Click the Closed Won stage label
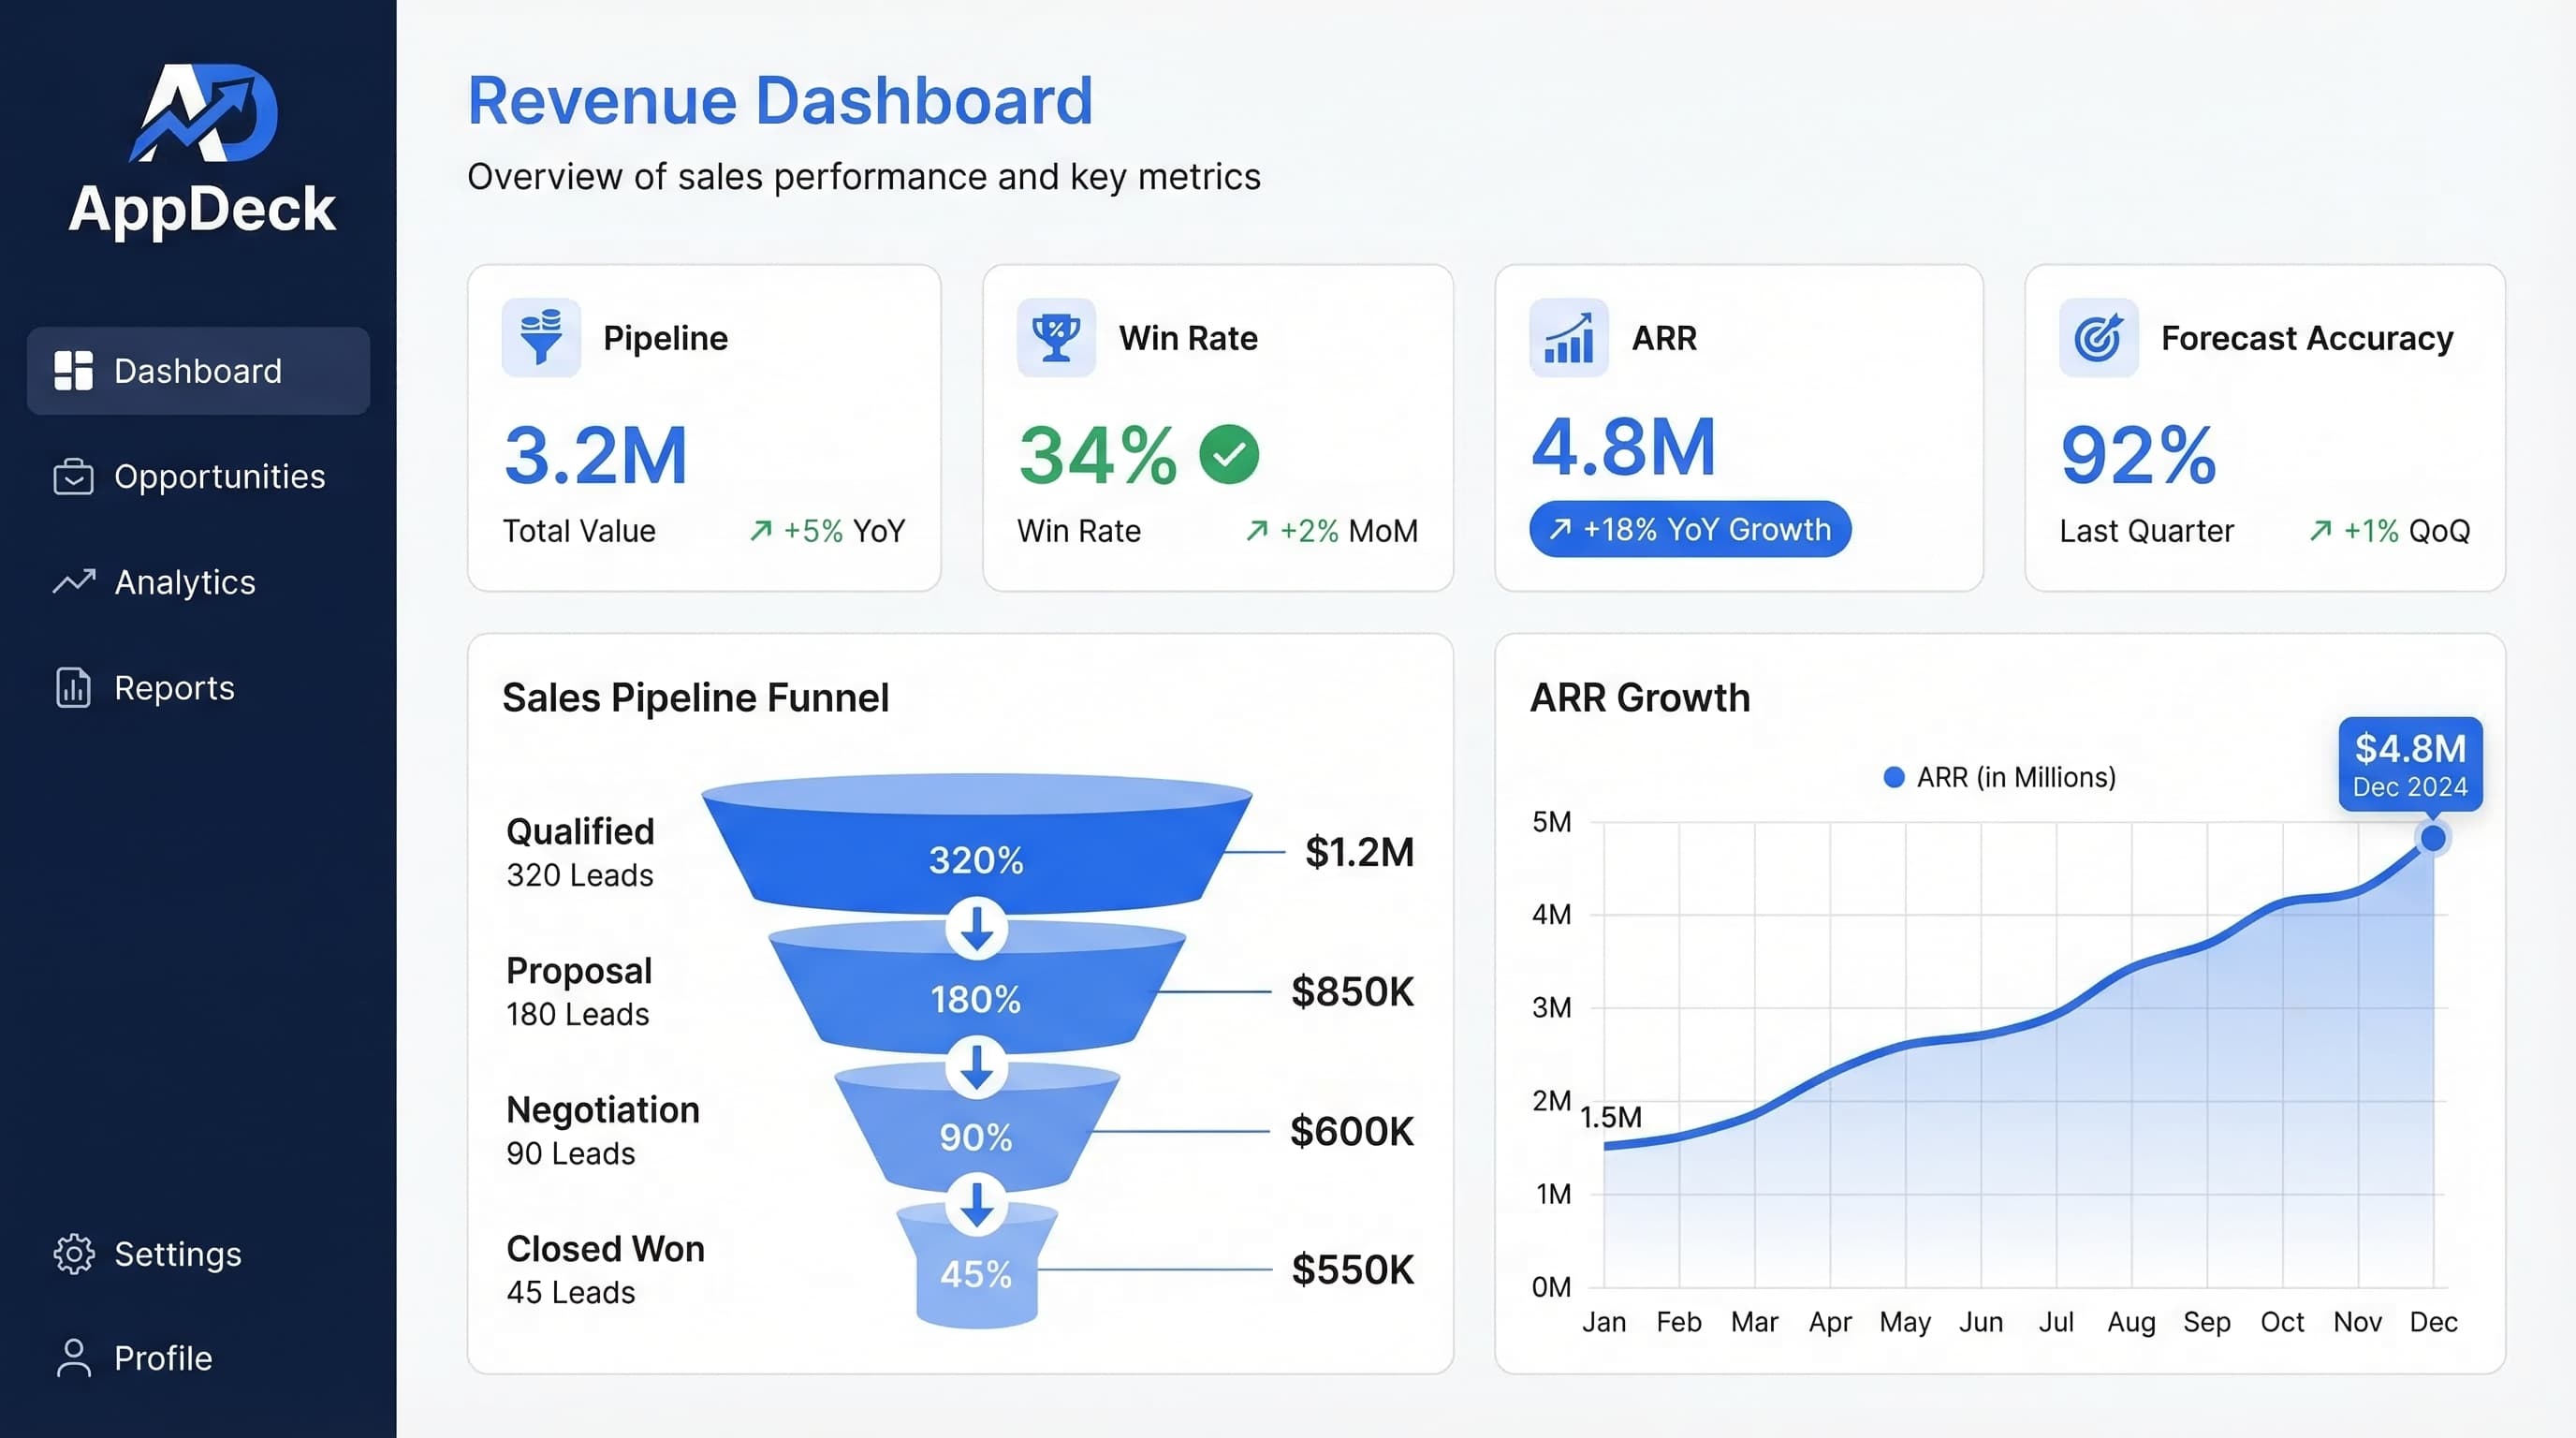 (606, 1249)
